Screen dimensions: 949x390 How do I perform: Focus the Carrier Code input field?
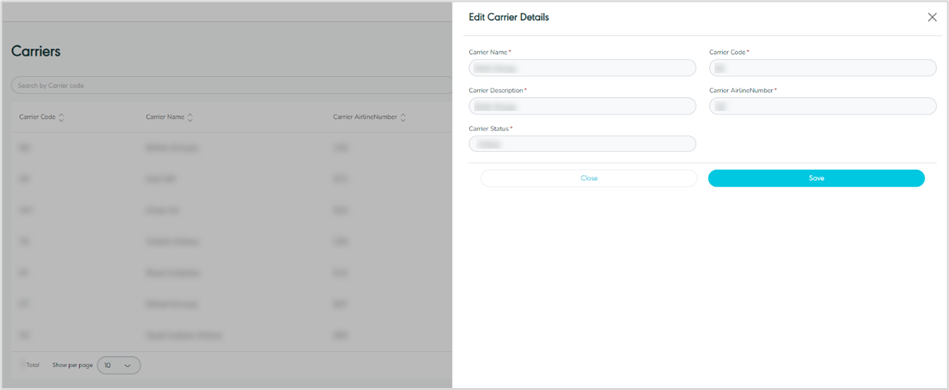(823, 68)
